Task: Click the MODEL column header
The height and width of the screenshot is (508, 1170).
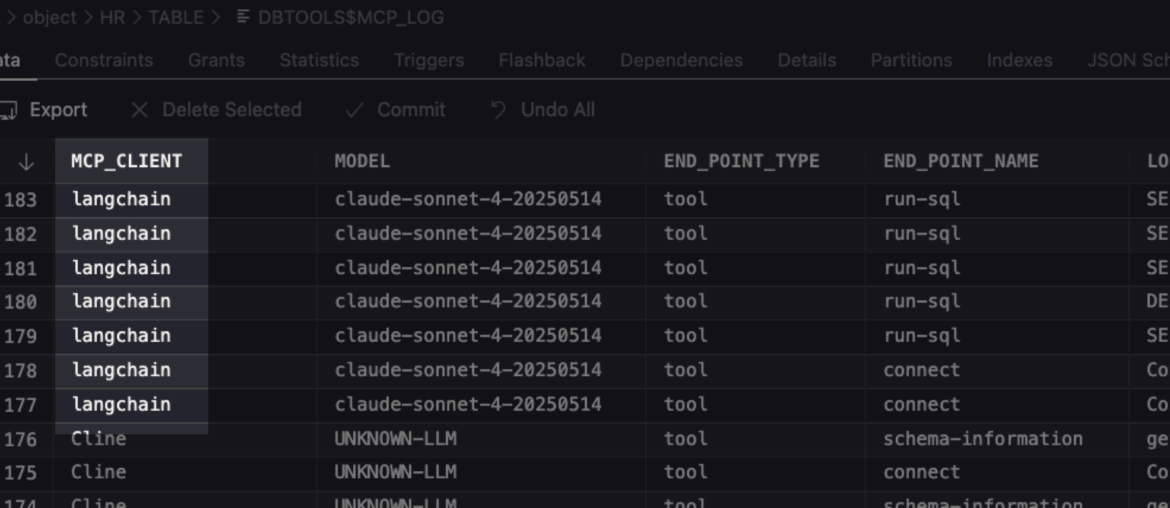Action: (362, 161)
